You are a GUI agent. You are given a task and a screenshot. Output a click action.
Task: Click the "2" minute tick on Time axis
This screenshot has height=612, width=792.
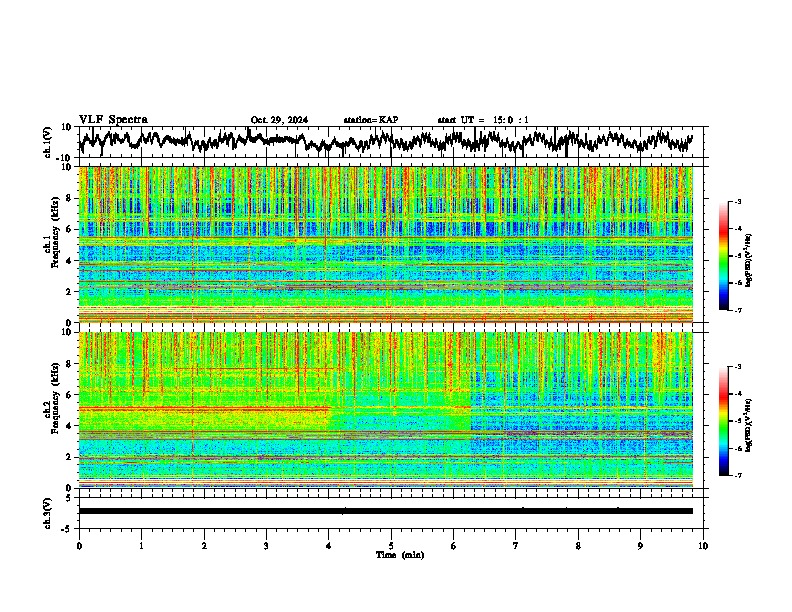tap(204, 546)
